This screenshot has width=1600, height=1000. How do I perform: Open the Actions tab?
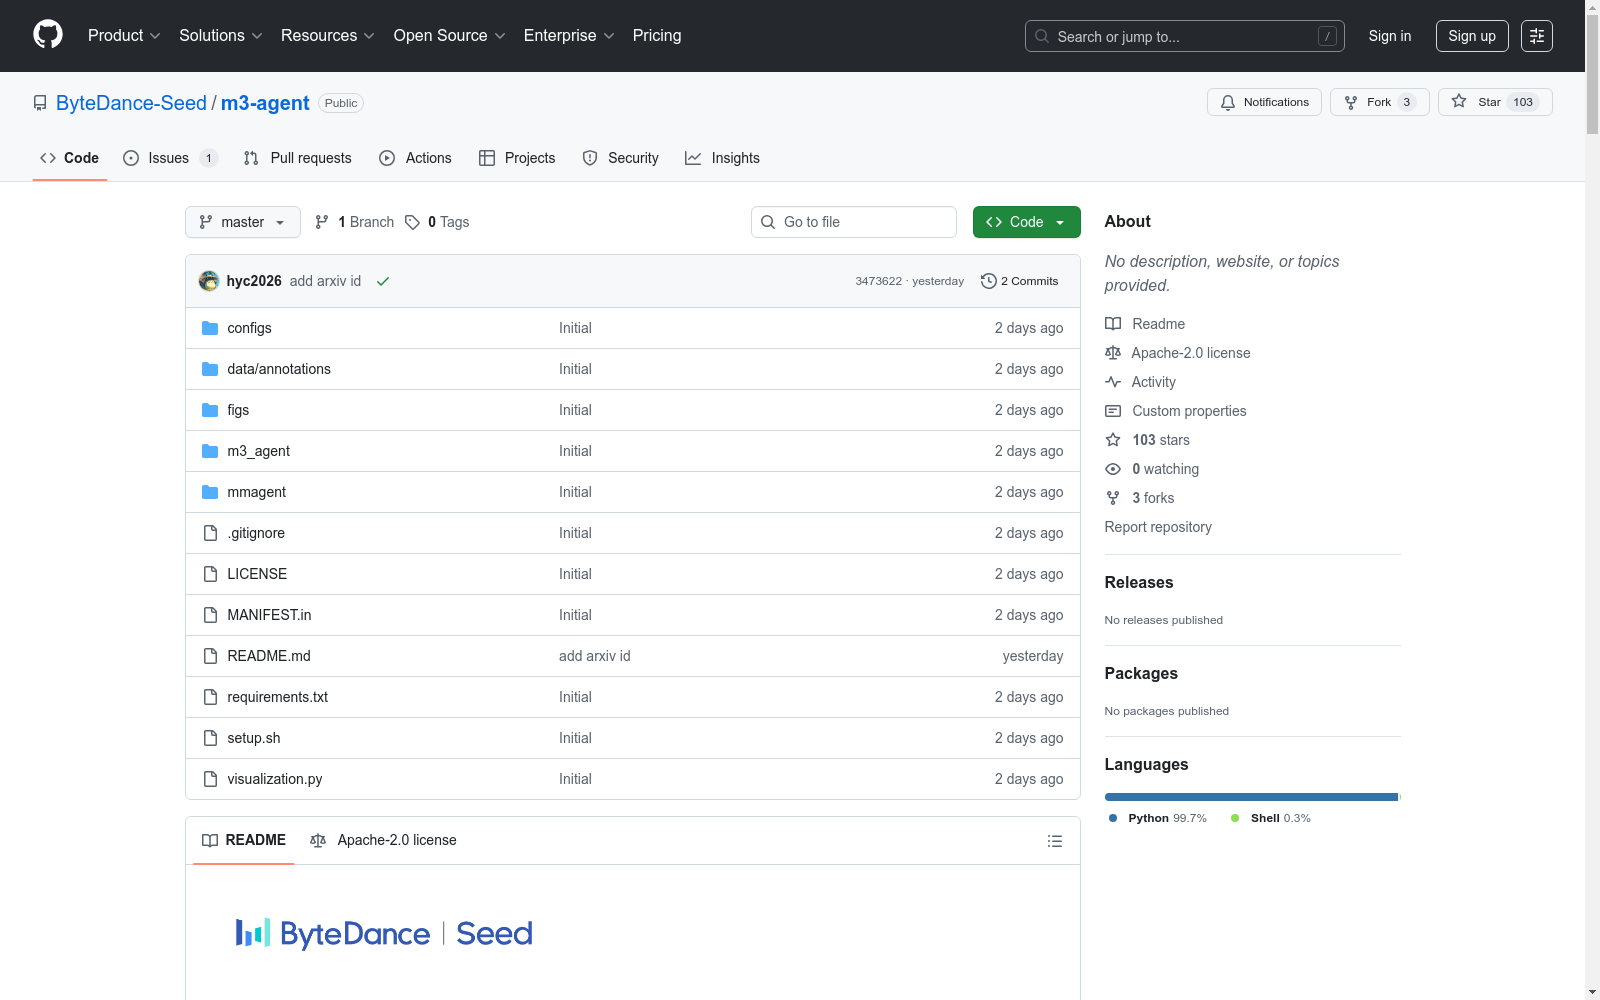(416, 158)
